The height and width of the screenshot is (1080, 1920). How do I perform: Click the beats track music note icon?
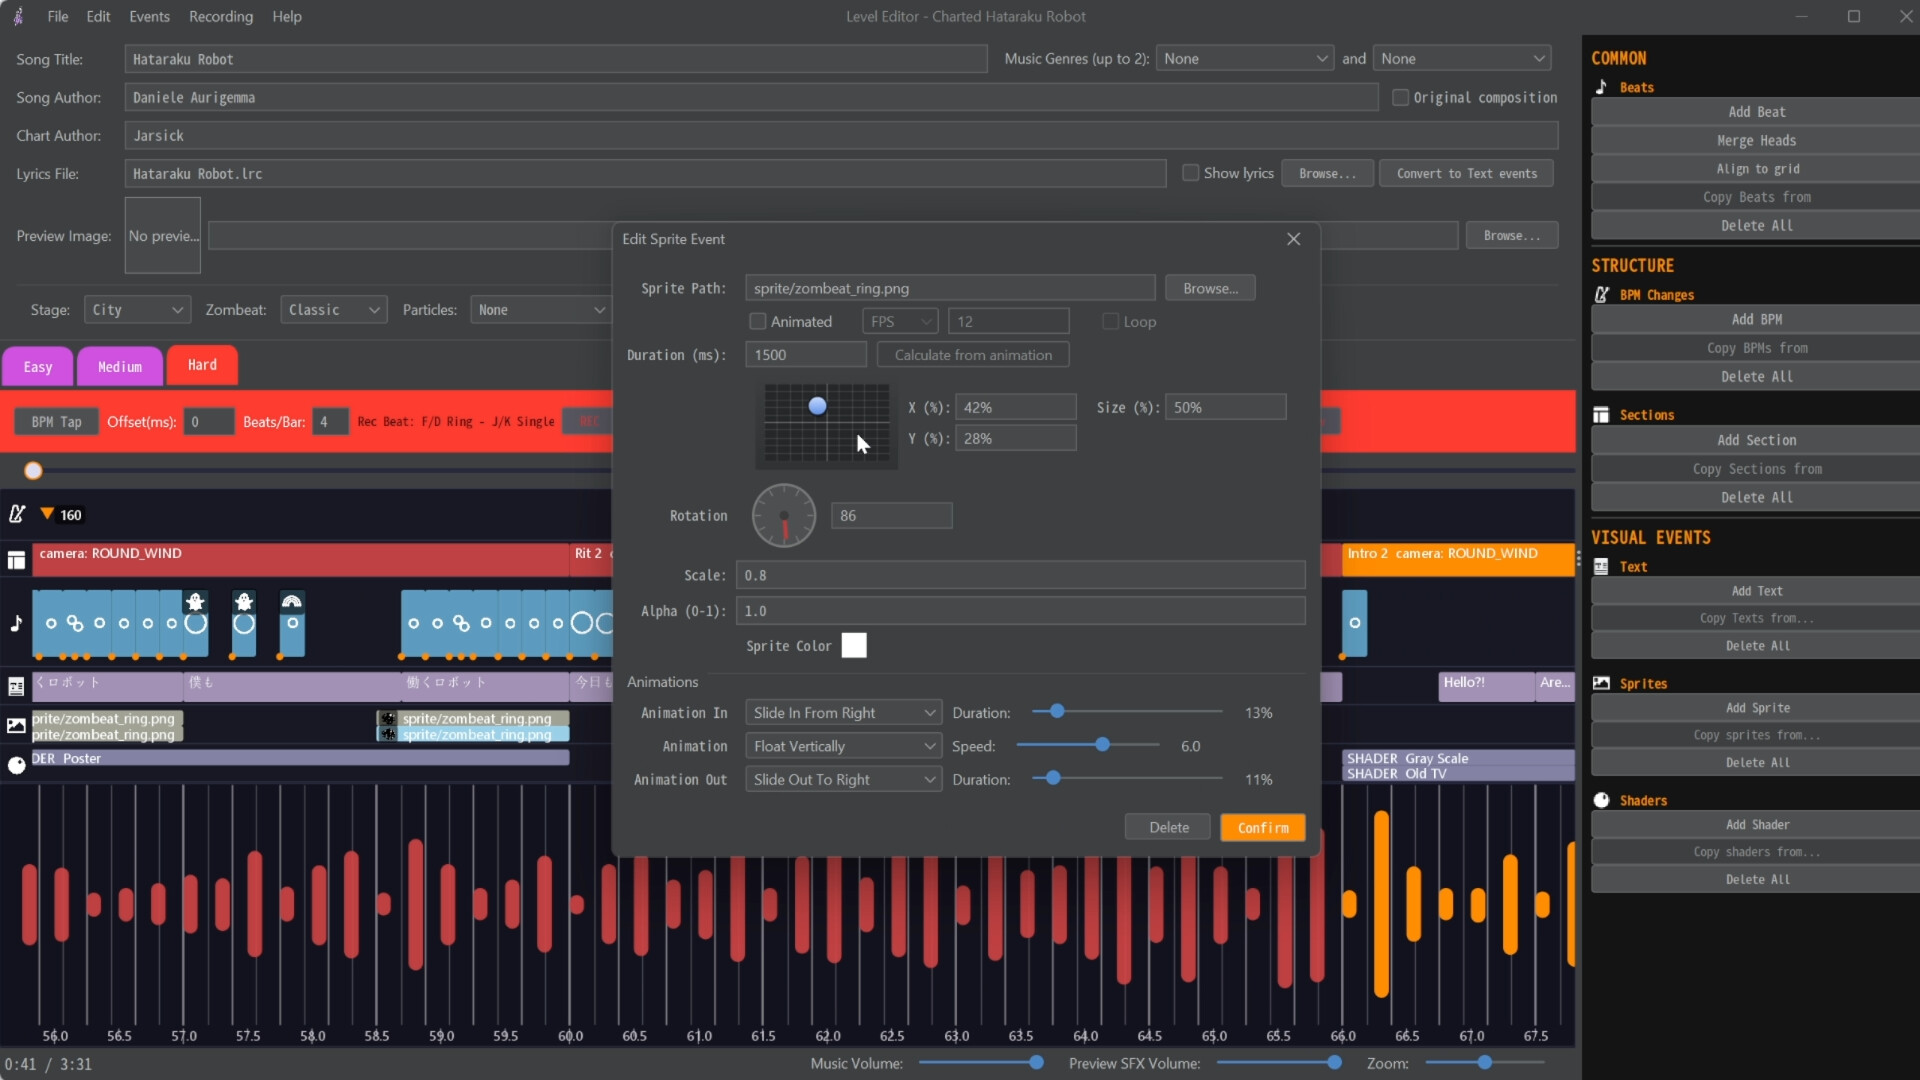16,623
